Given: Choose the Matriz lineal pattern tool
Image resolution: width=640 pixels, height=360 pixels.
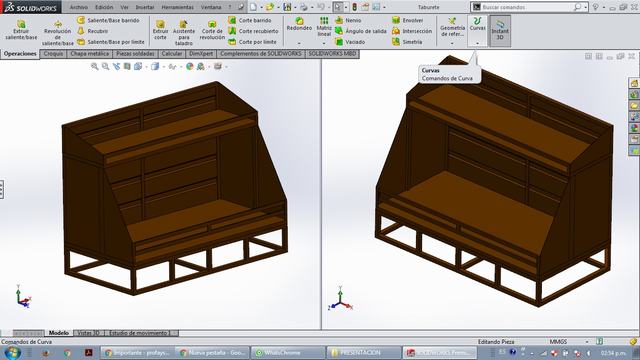Looking at the screenshot, I should 324,27.
